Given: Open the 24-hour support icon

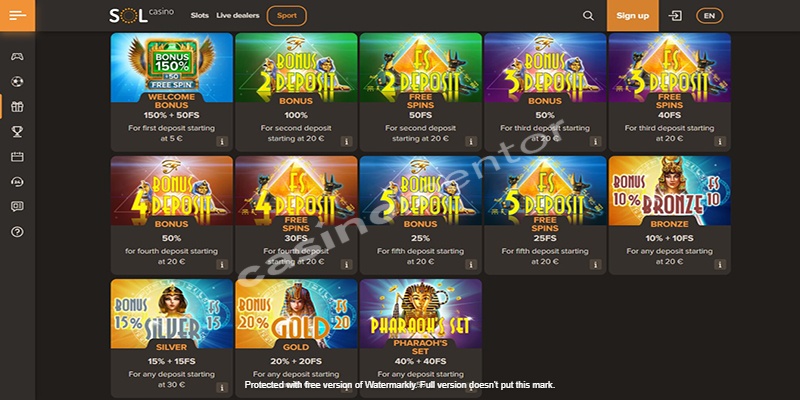Looking at the screenshot, I should click(x=17, y=182).
